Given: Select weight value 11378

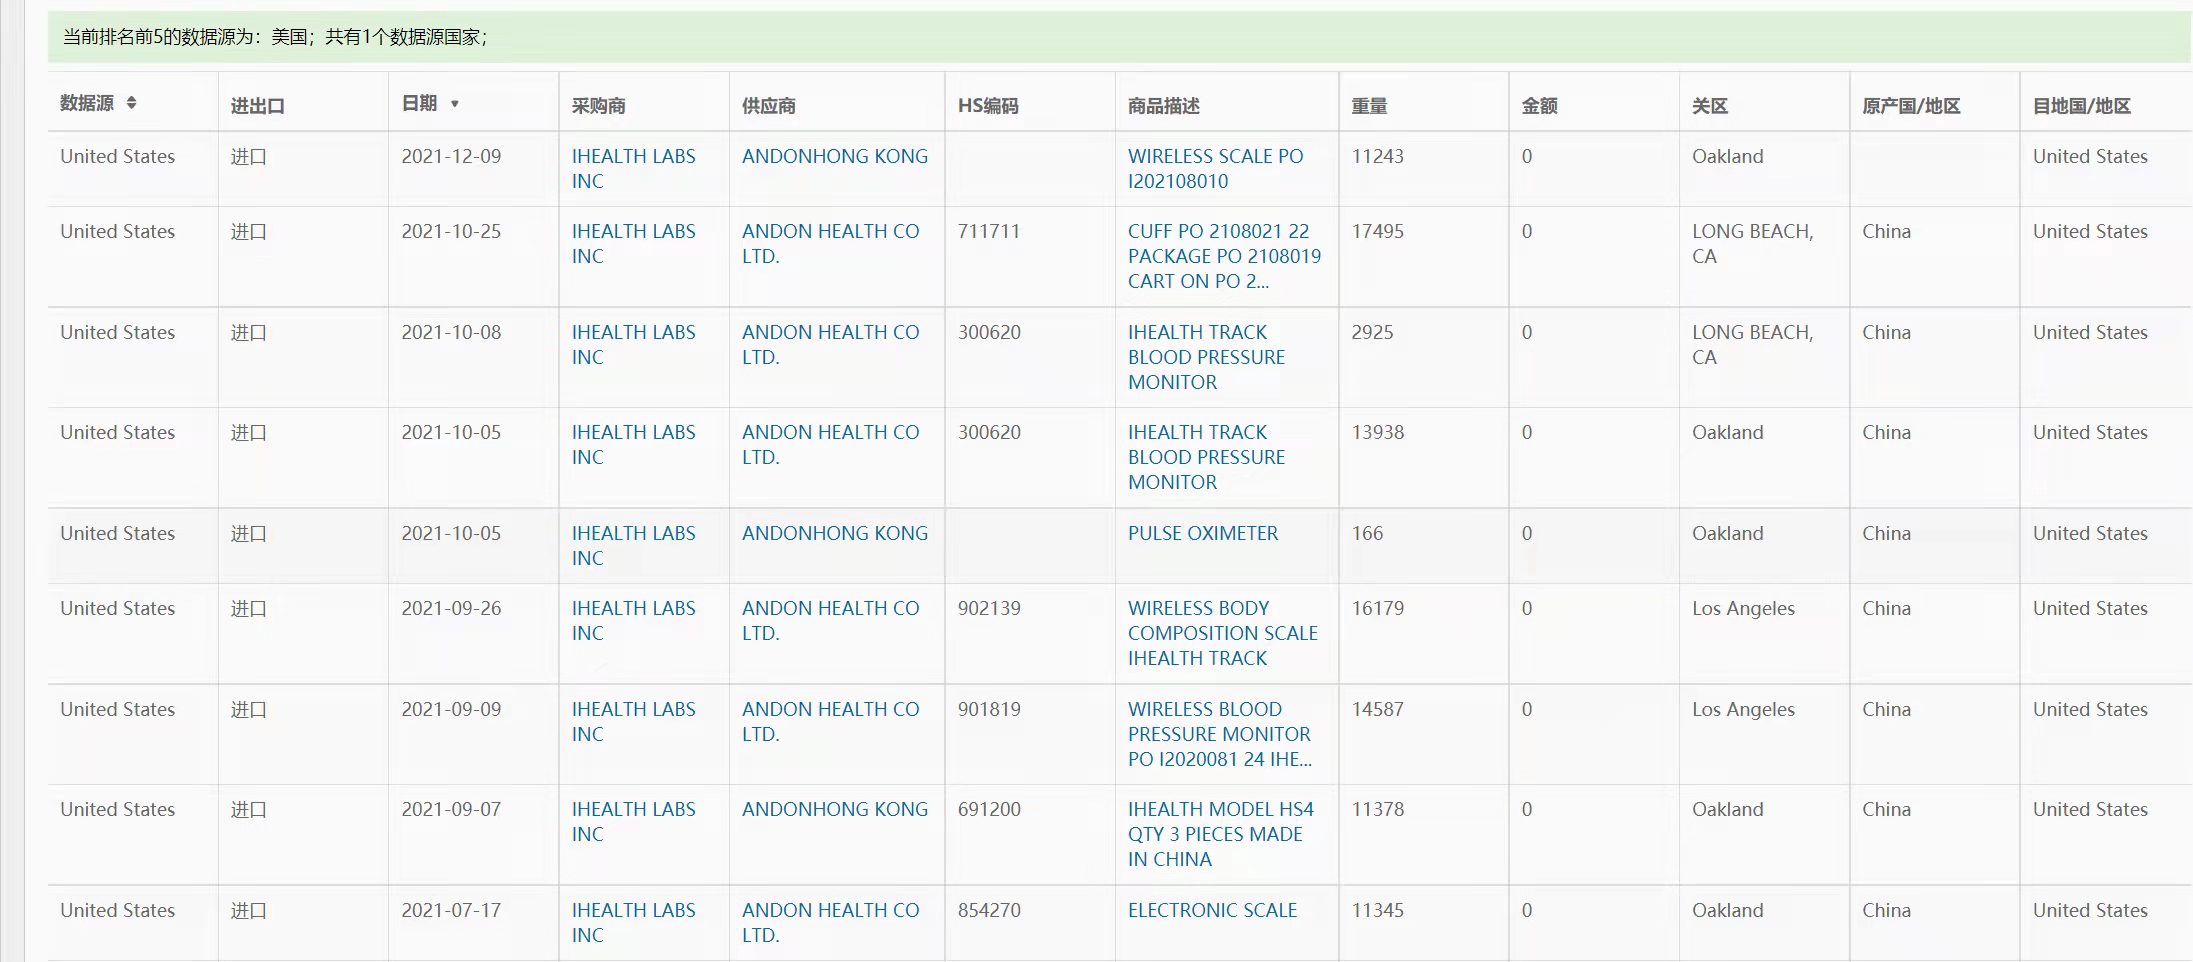Looking at the screenshot, I should coord(1377,809).
